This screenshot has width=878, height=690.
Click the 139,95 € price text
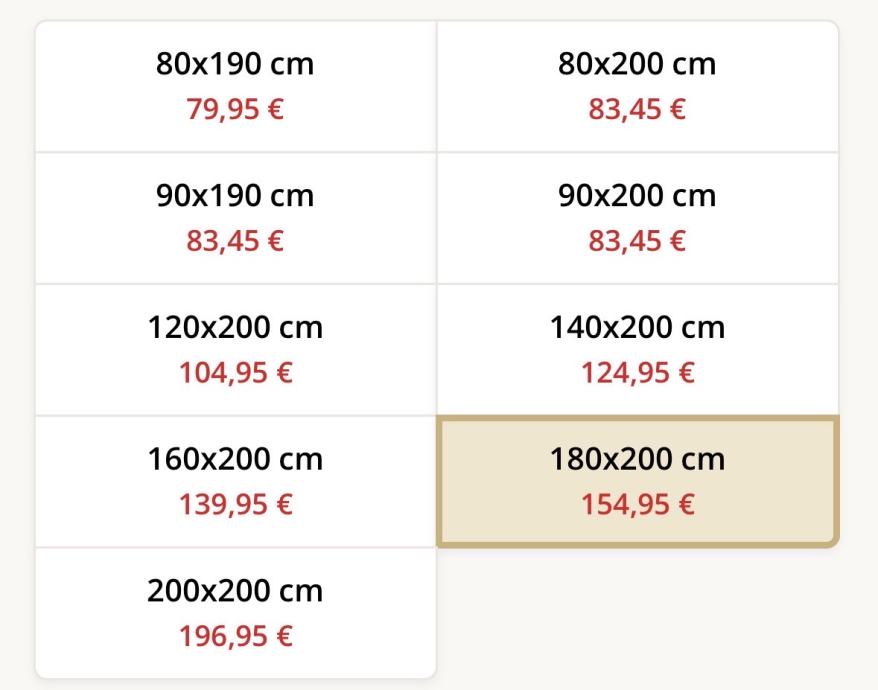click(235, 505)
